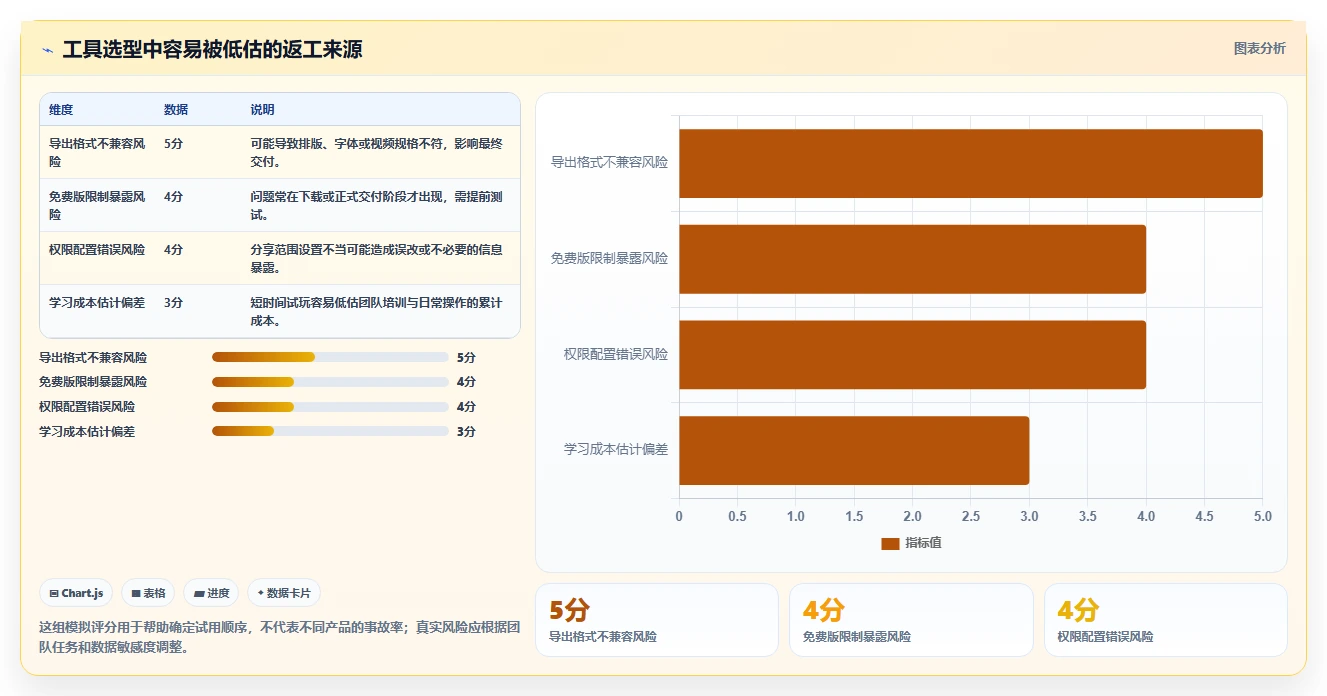The image size is (1327, 696).
Task: Click the 5.0 x-axis tick label
Action: [x=1263, y=516]
